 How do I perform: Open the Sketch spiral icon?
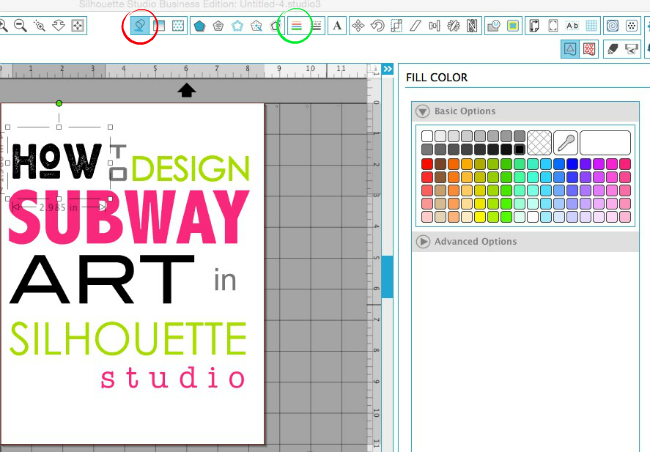(x=612, y=26)
